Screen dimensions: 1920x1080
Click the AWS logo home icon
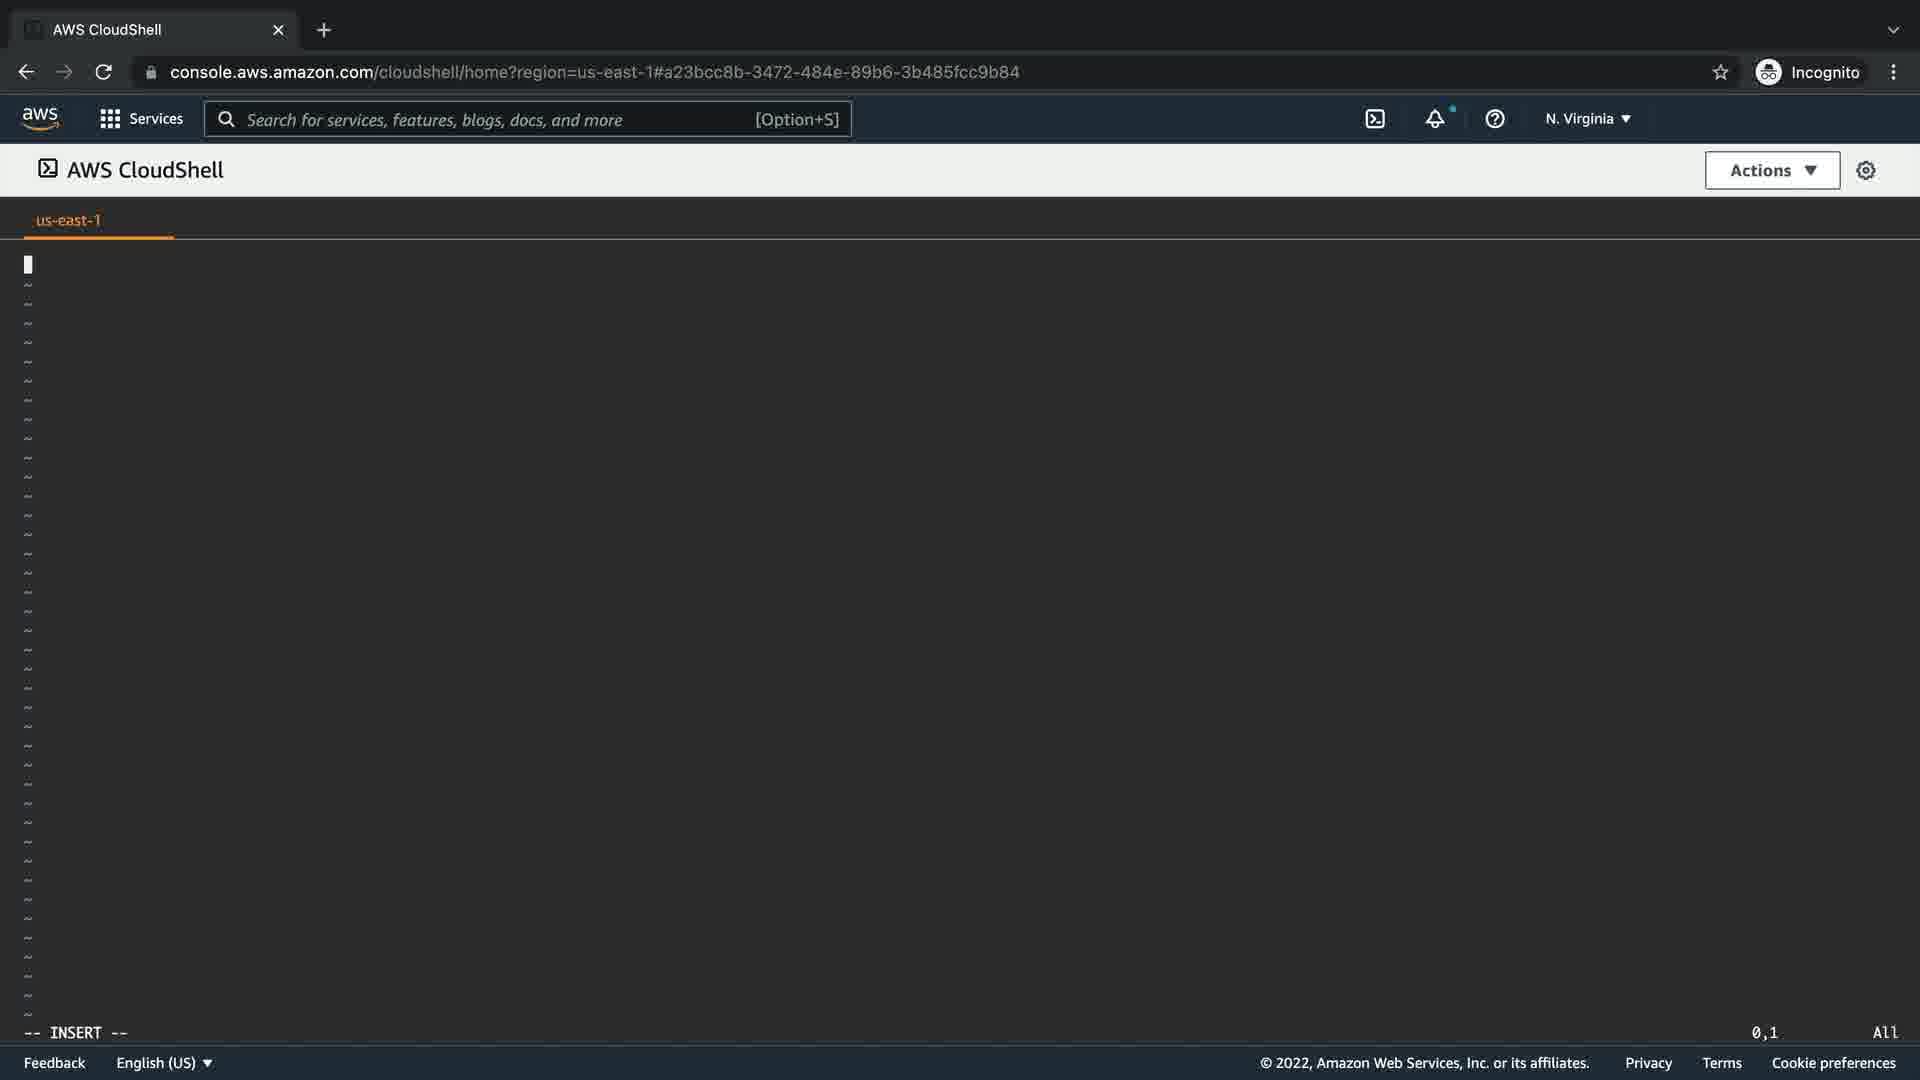point(40,118)
